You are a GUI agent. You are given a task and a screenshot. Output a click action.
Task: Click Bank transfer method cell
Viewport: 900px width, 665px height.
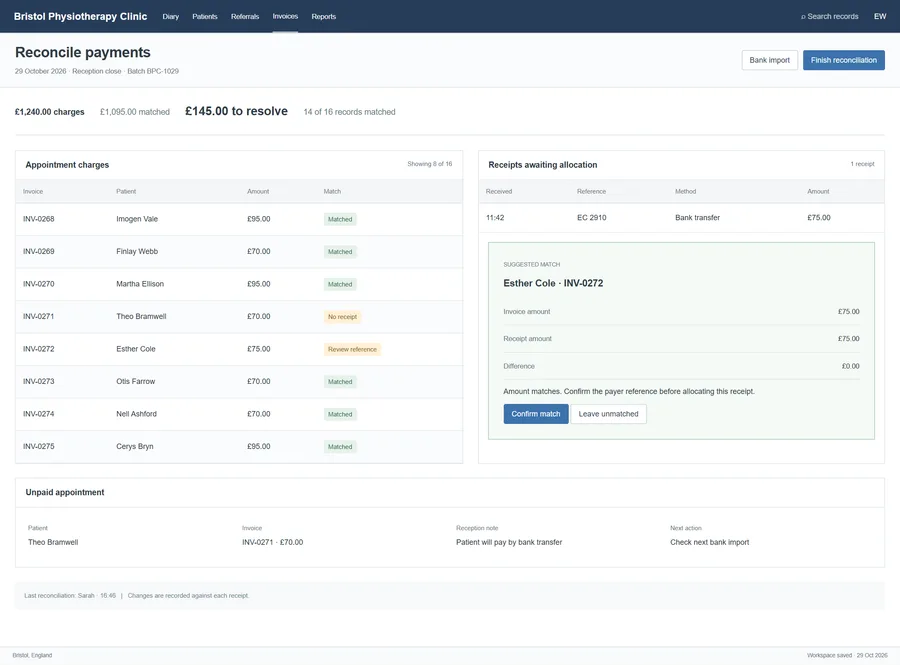pos(697,217)
